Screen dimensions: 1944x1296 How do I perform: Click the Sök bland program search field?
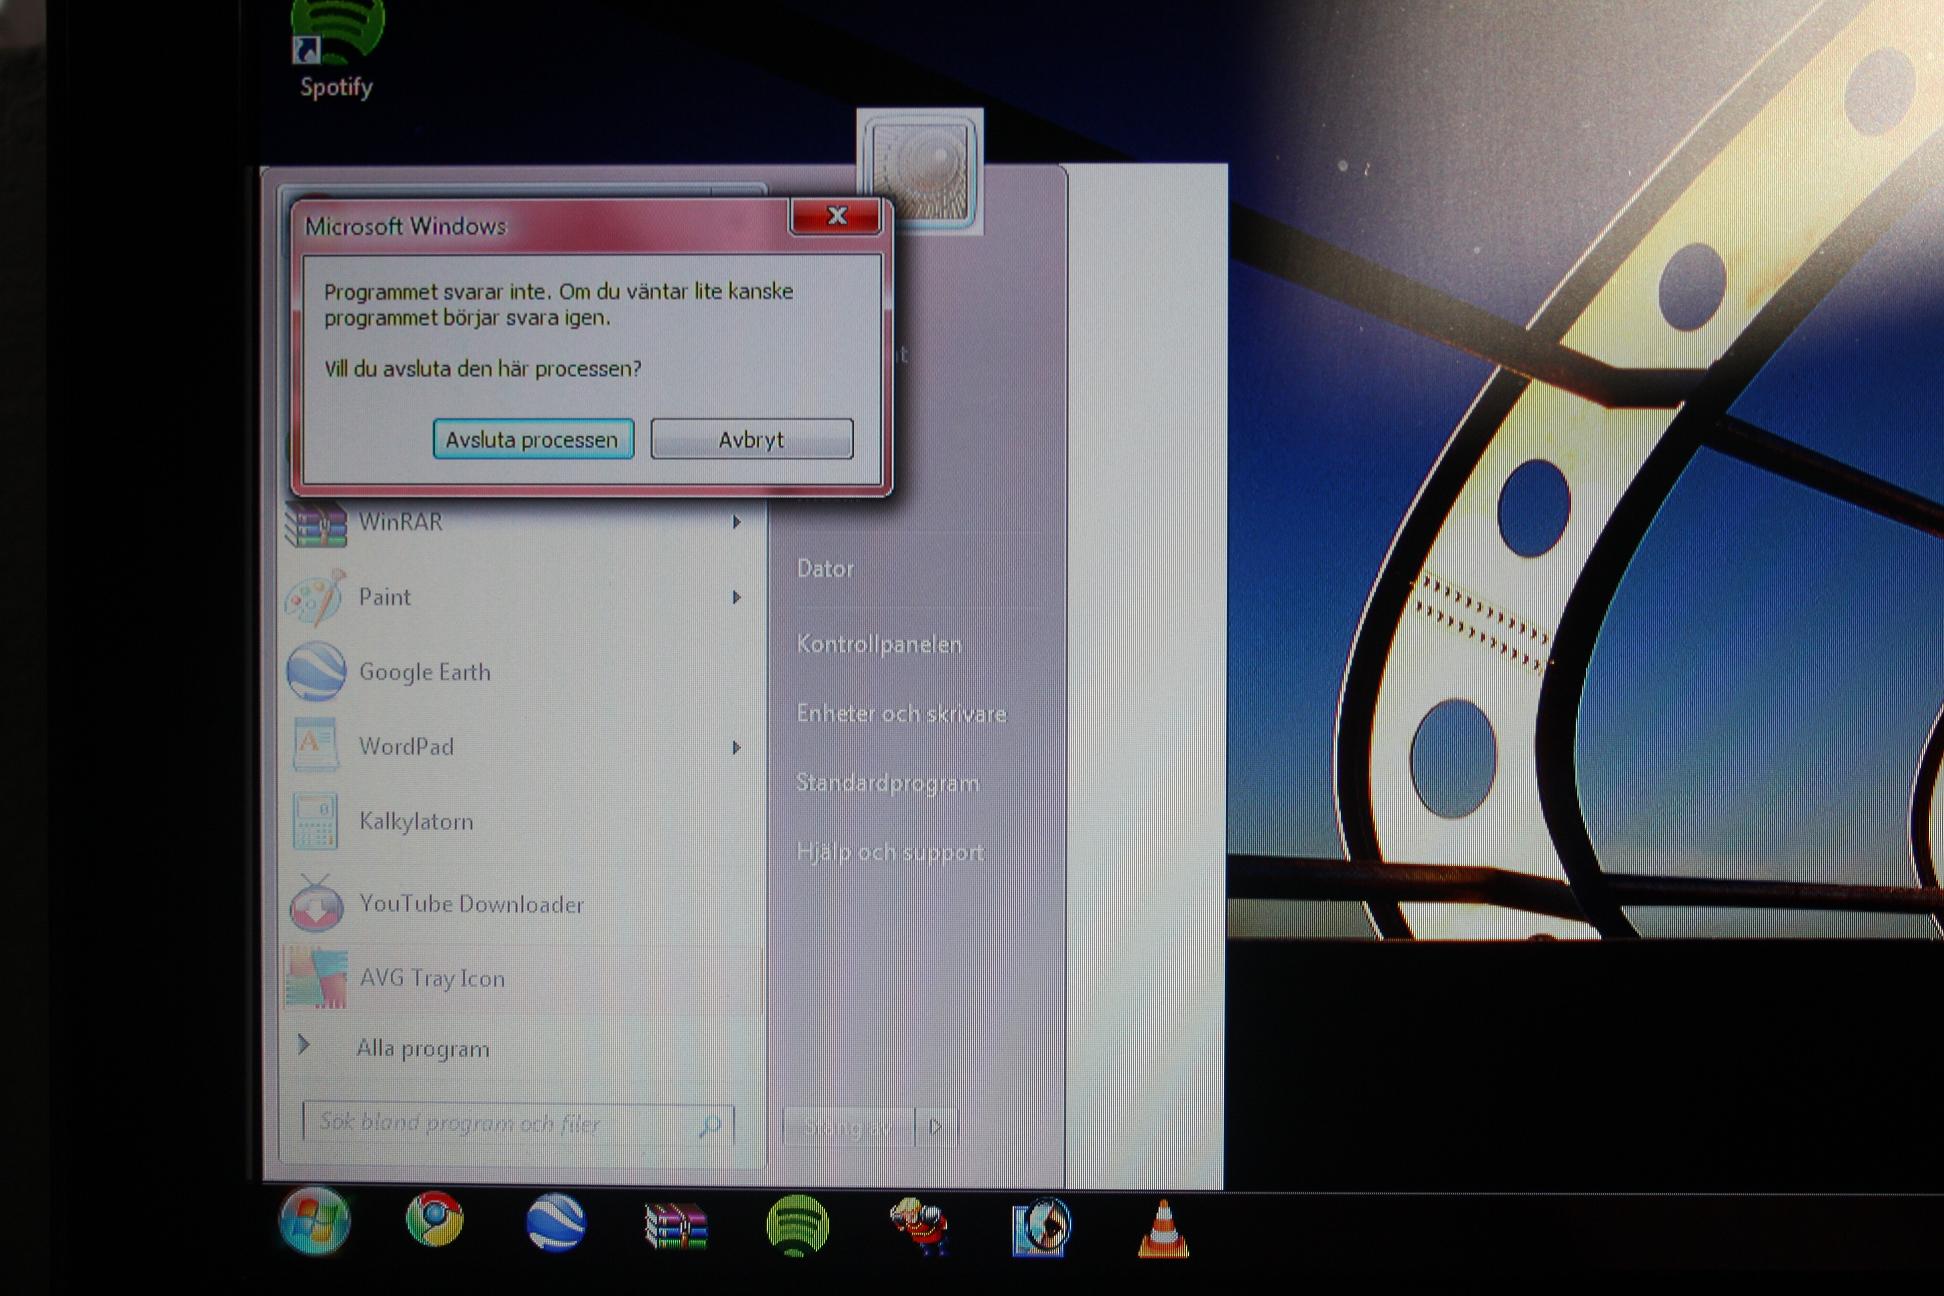click(517, 1123)
